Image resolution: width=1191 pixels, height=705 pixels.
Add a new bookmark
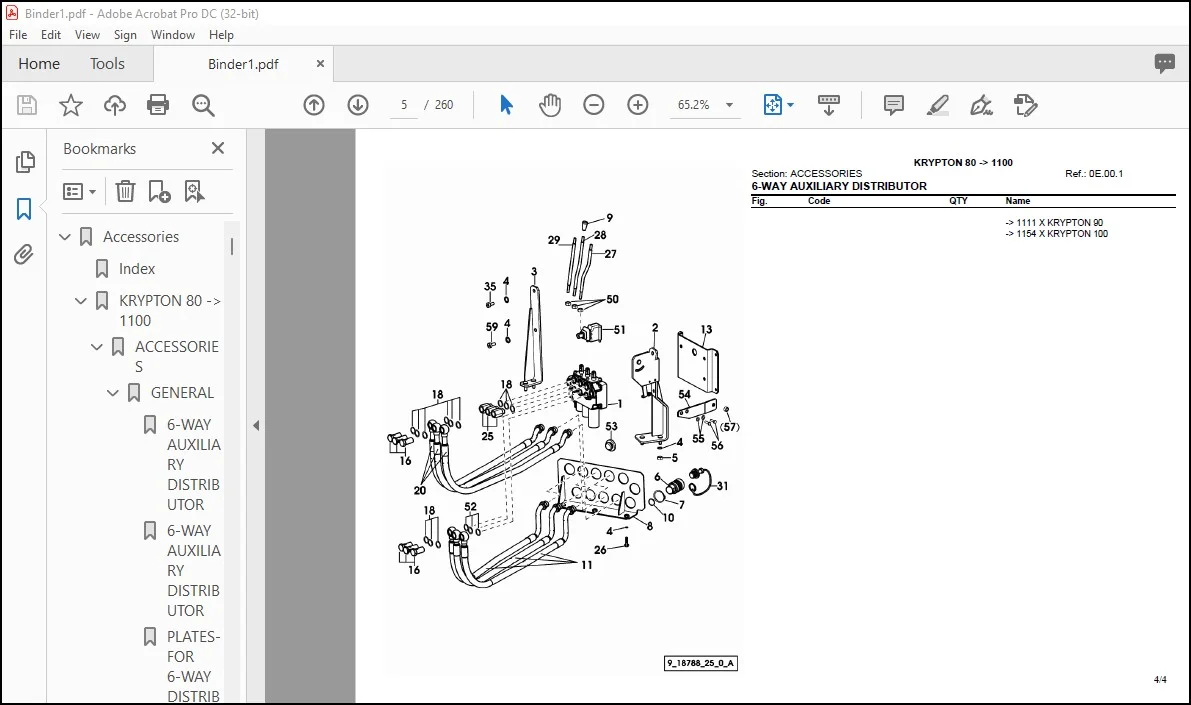click(x=160, y=191)
